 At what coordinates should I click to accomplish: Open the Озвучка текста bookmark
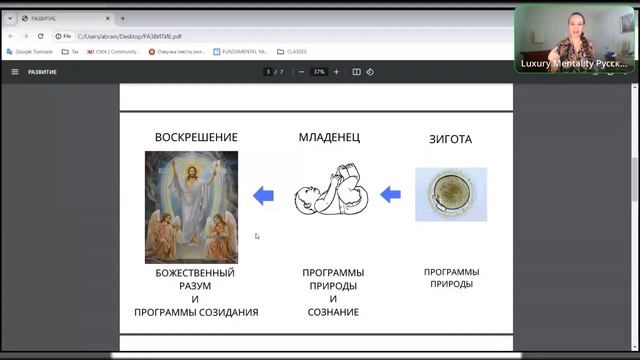coord(177,52)
